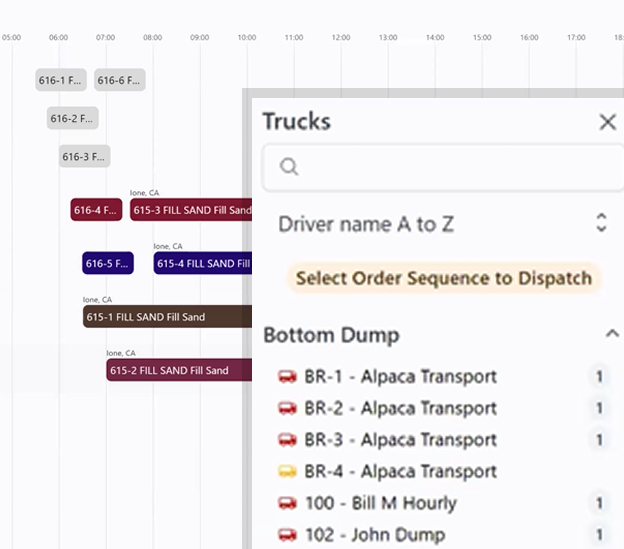
Task: Click the truck search field
Action: click(443, 167)
